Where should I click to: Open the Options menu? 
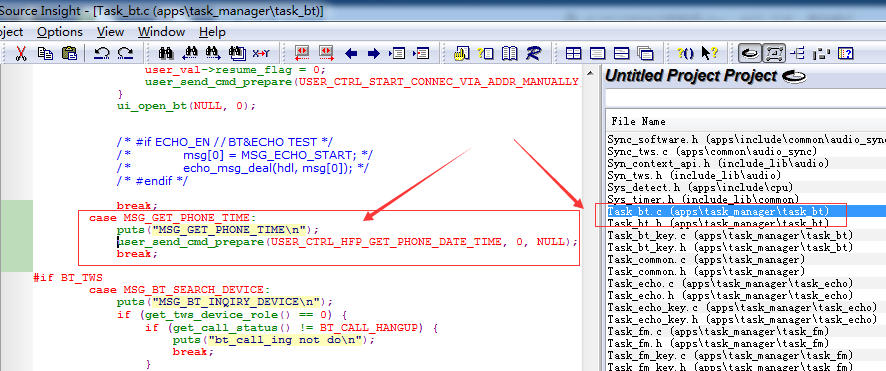click(x=60, y=32)
